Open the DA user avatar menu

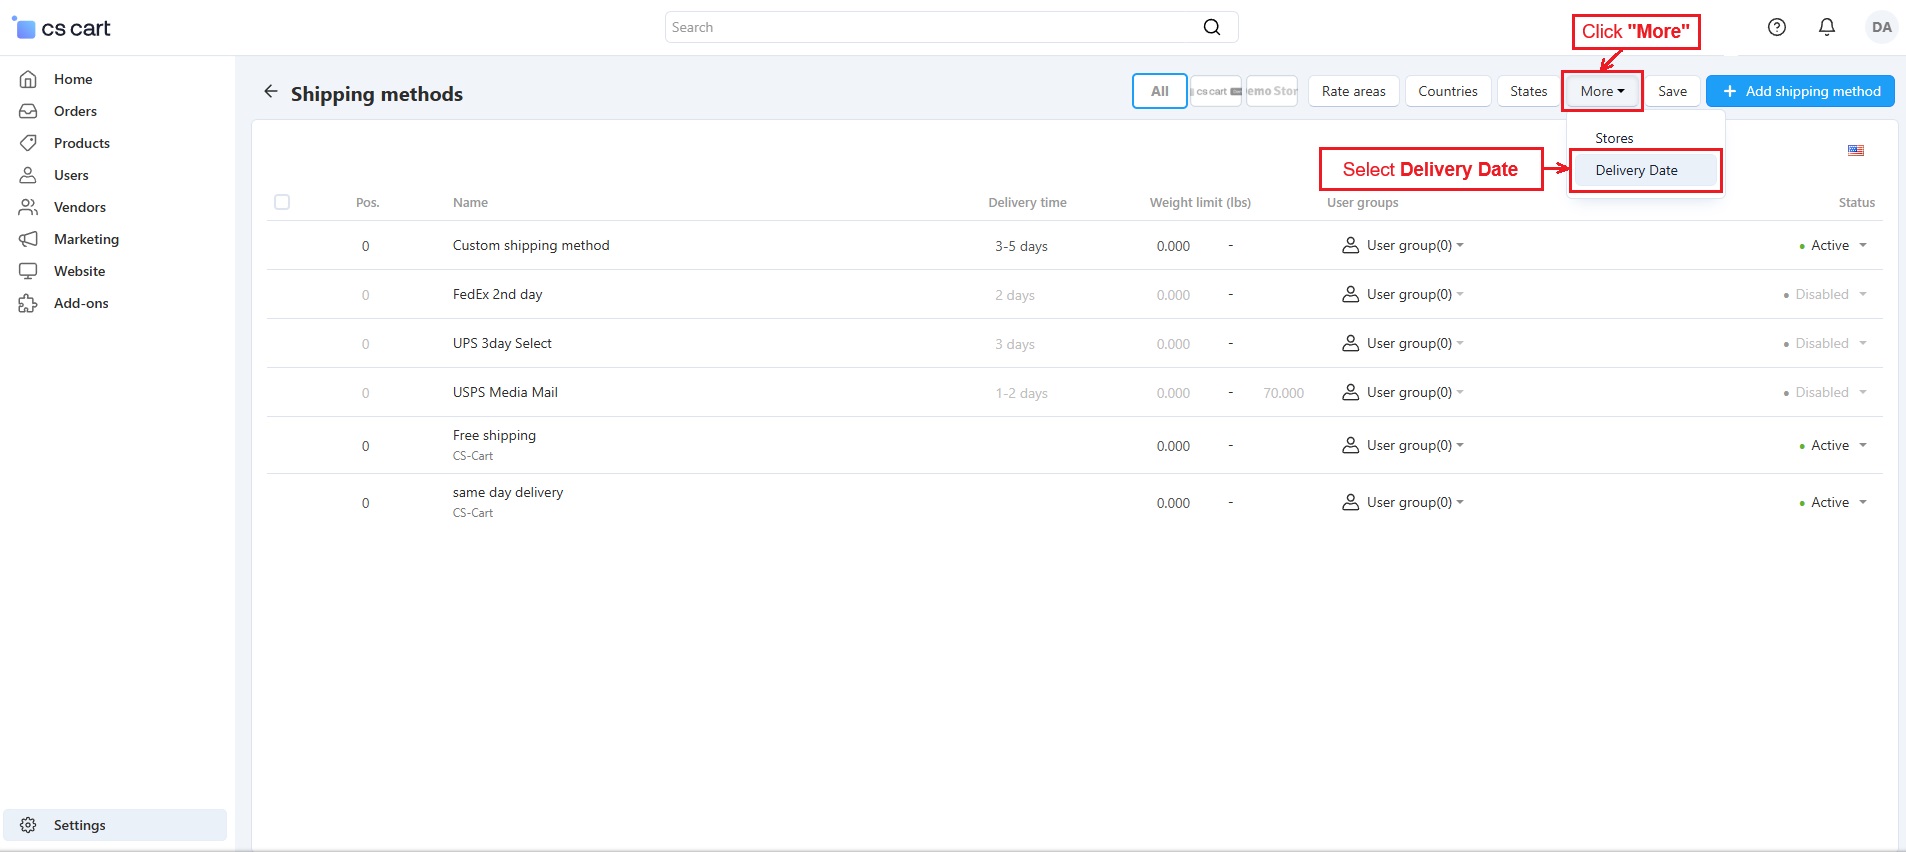click(1881, 27)
